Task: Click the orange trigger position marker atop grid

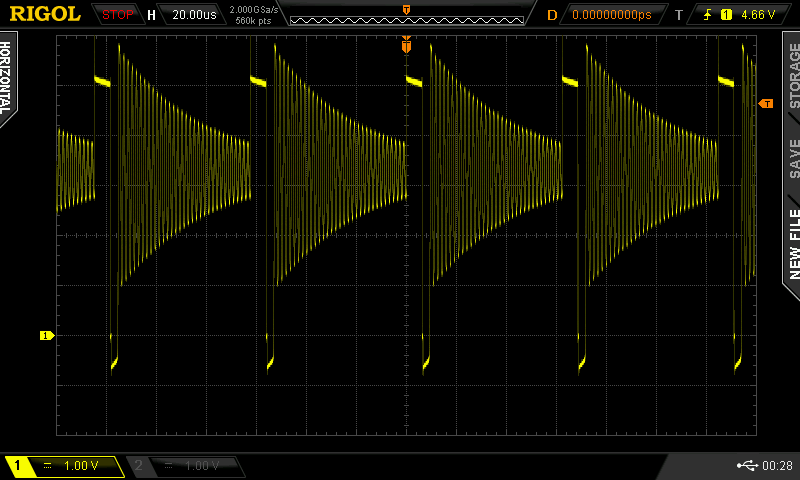Action: tap(406, 45)
